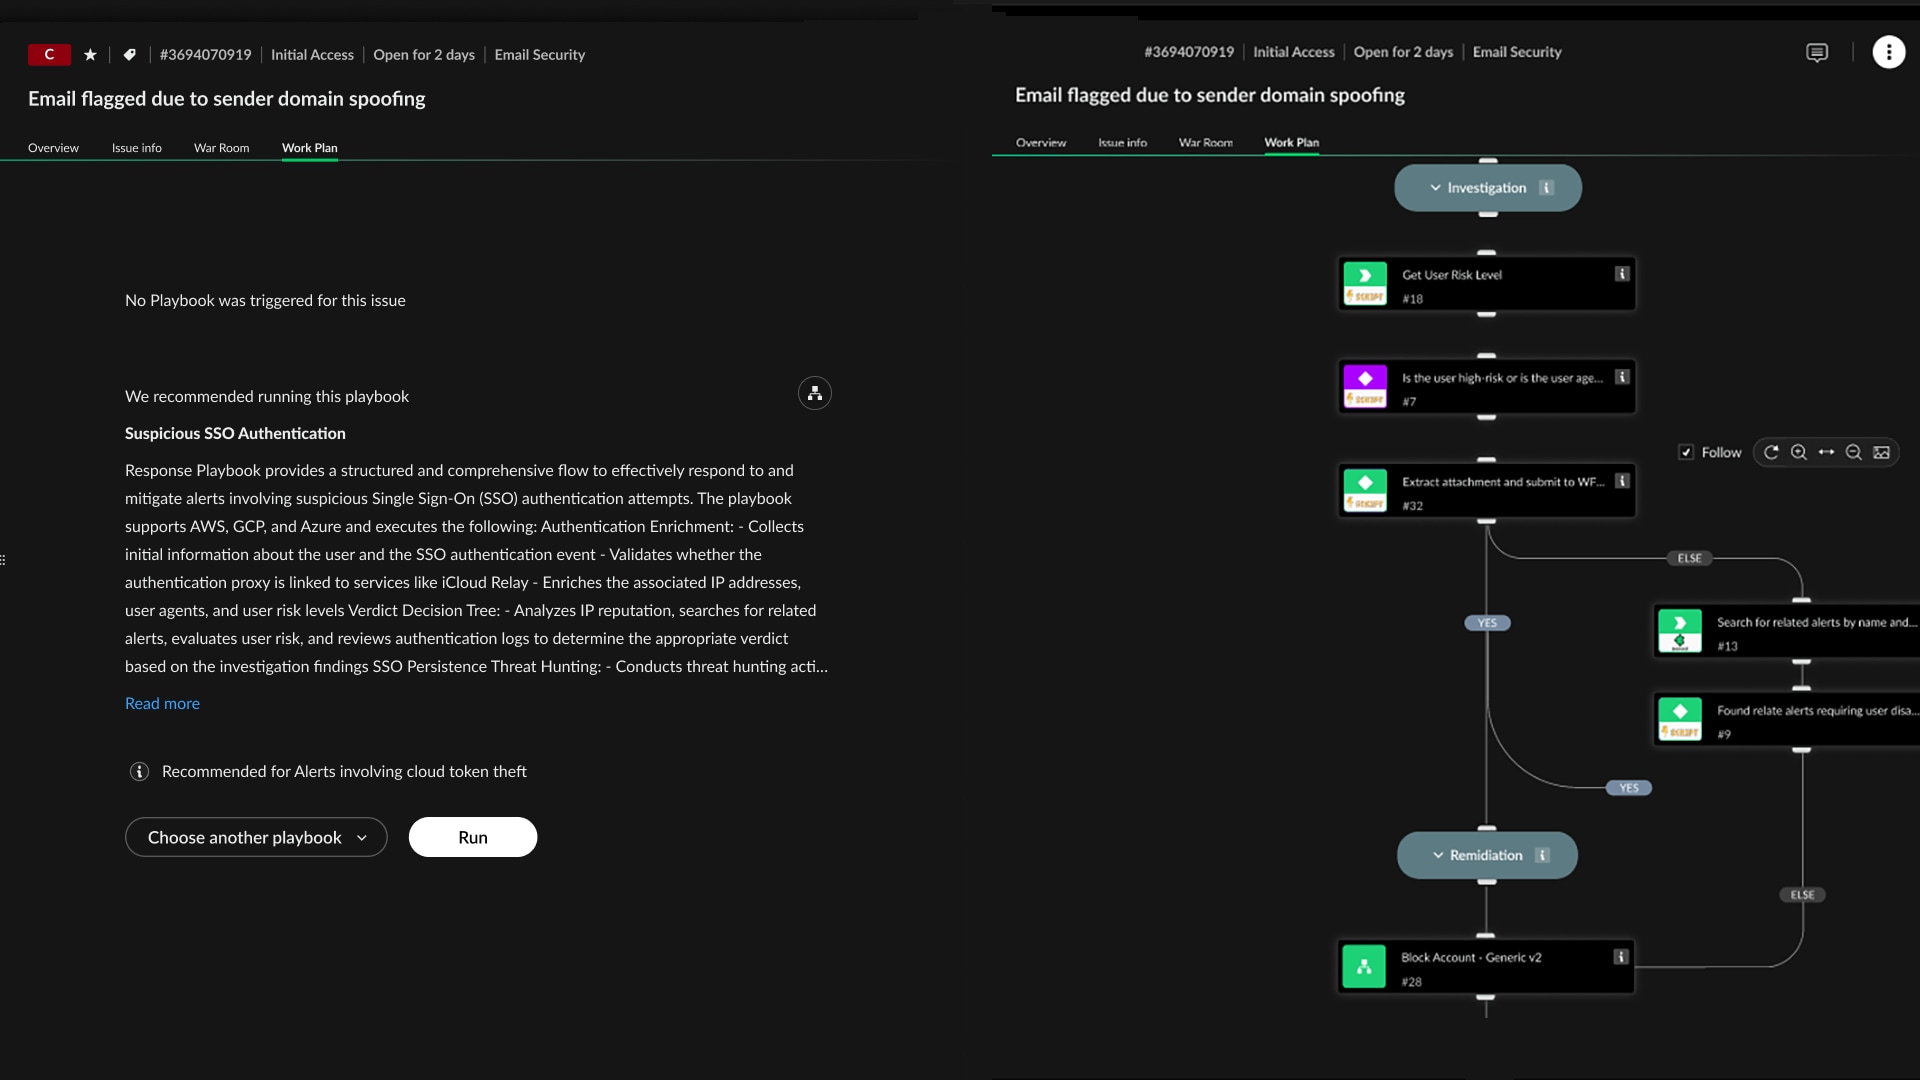Select the zoom in icon on the flowchart toolbar

[x=1799, y=452]
